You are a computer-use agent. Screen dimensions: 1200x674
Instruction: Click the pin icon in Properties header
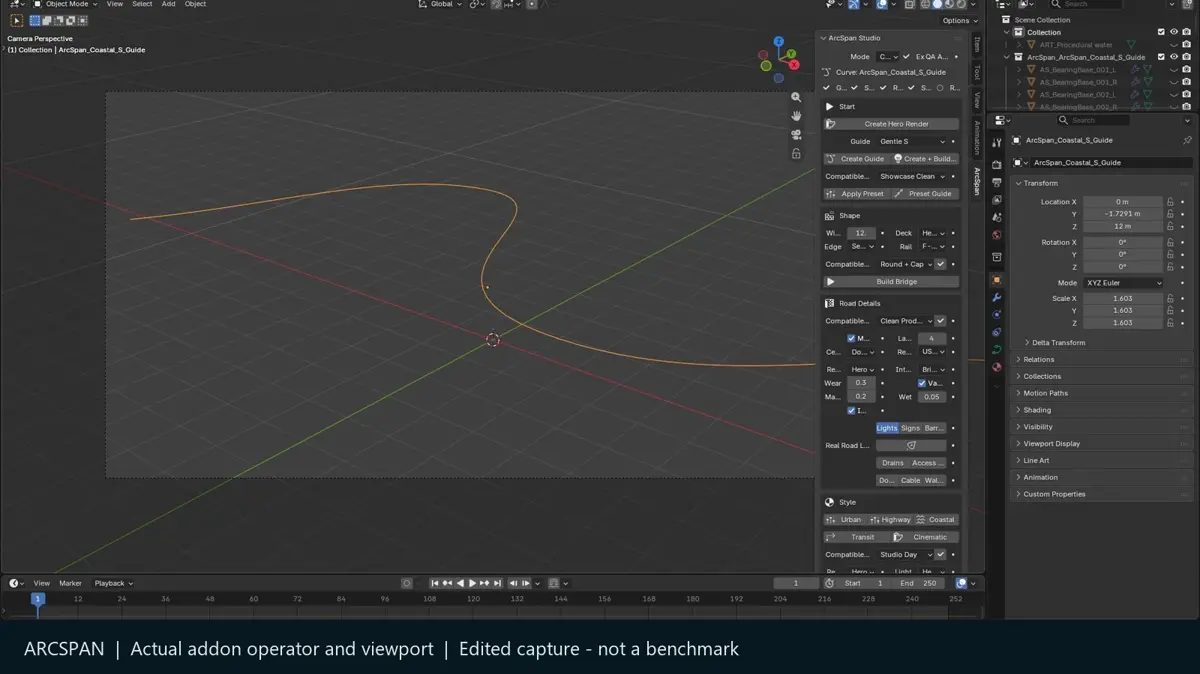1187,141
